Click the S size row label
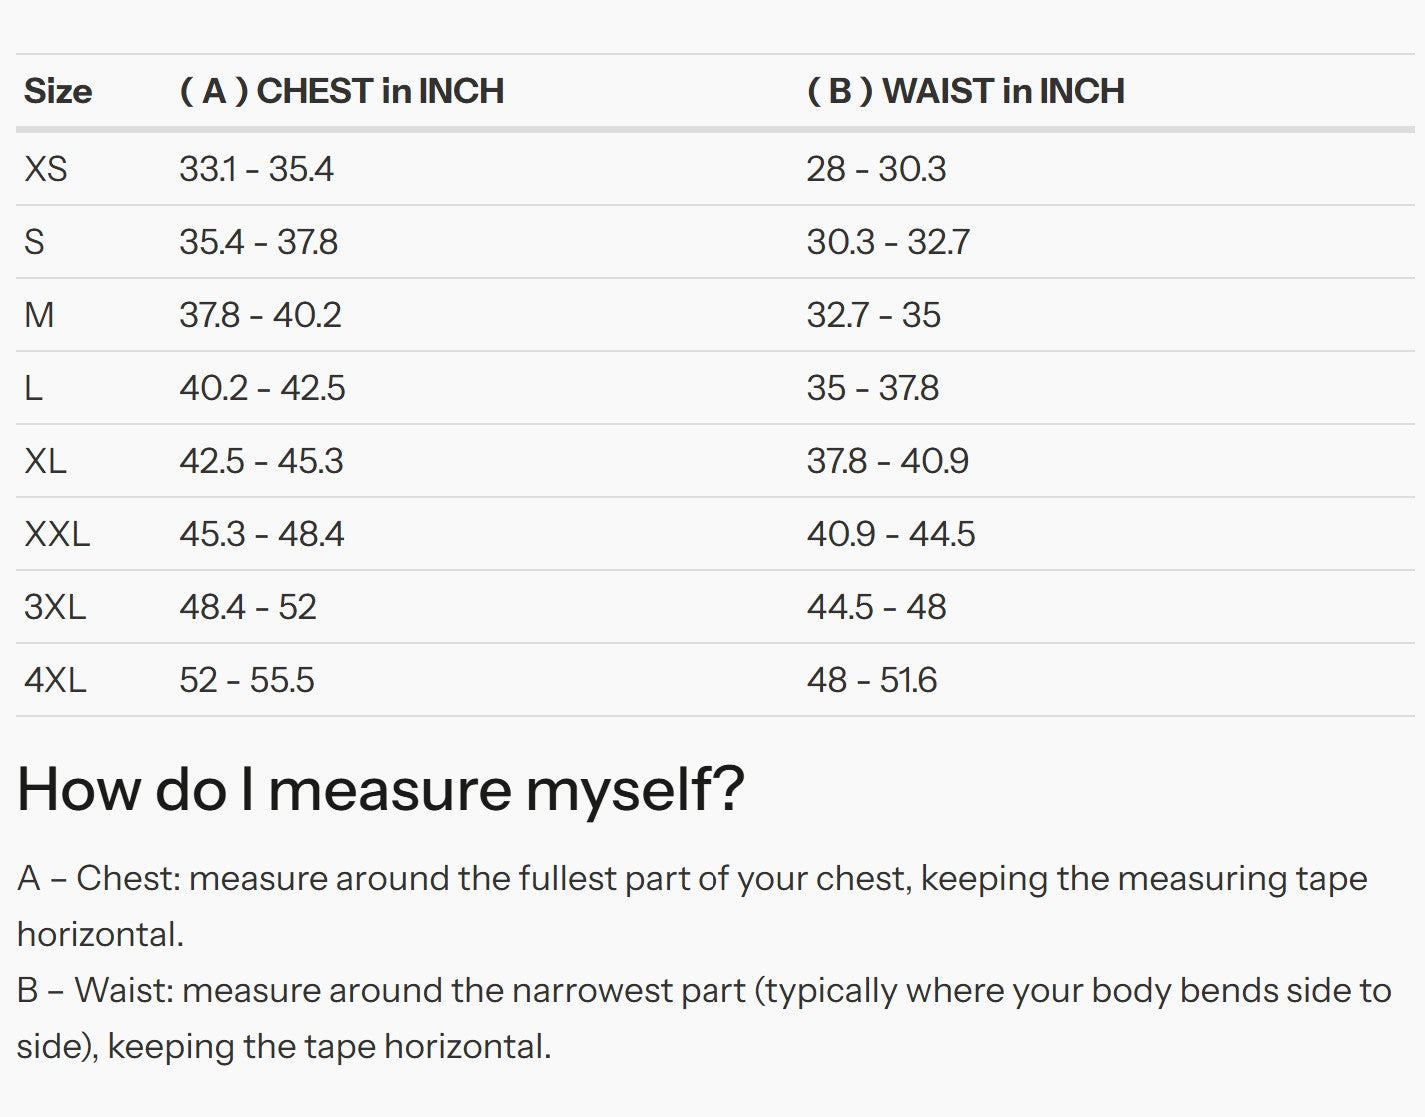 pos(34,242)
